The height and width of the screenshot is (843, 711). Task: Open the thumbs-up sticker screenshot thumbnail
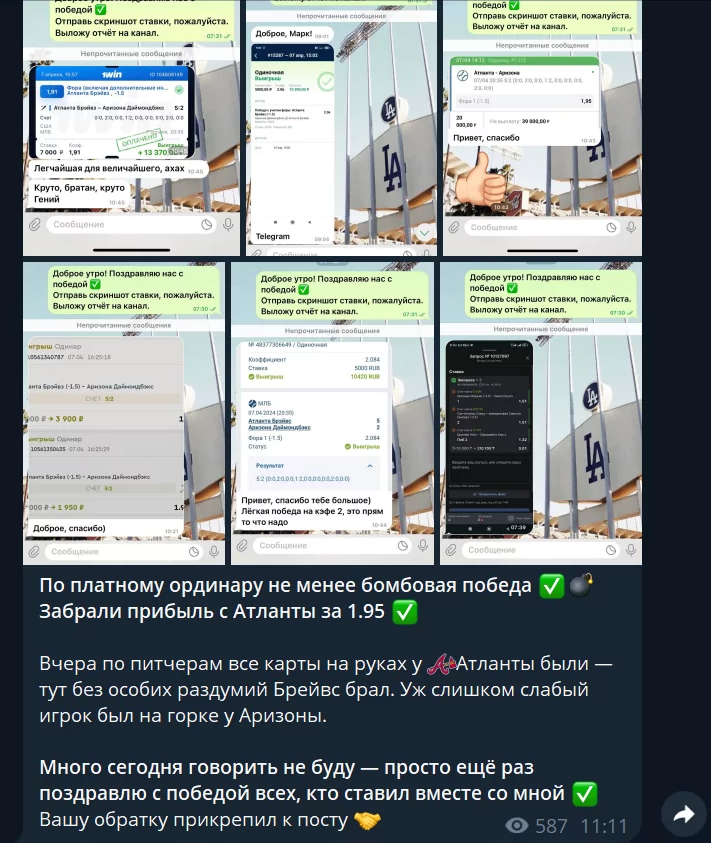[x=542, y=127]
